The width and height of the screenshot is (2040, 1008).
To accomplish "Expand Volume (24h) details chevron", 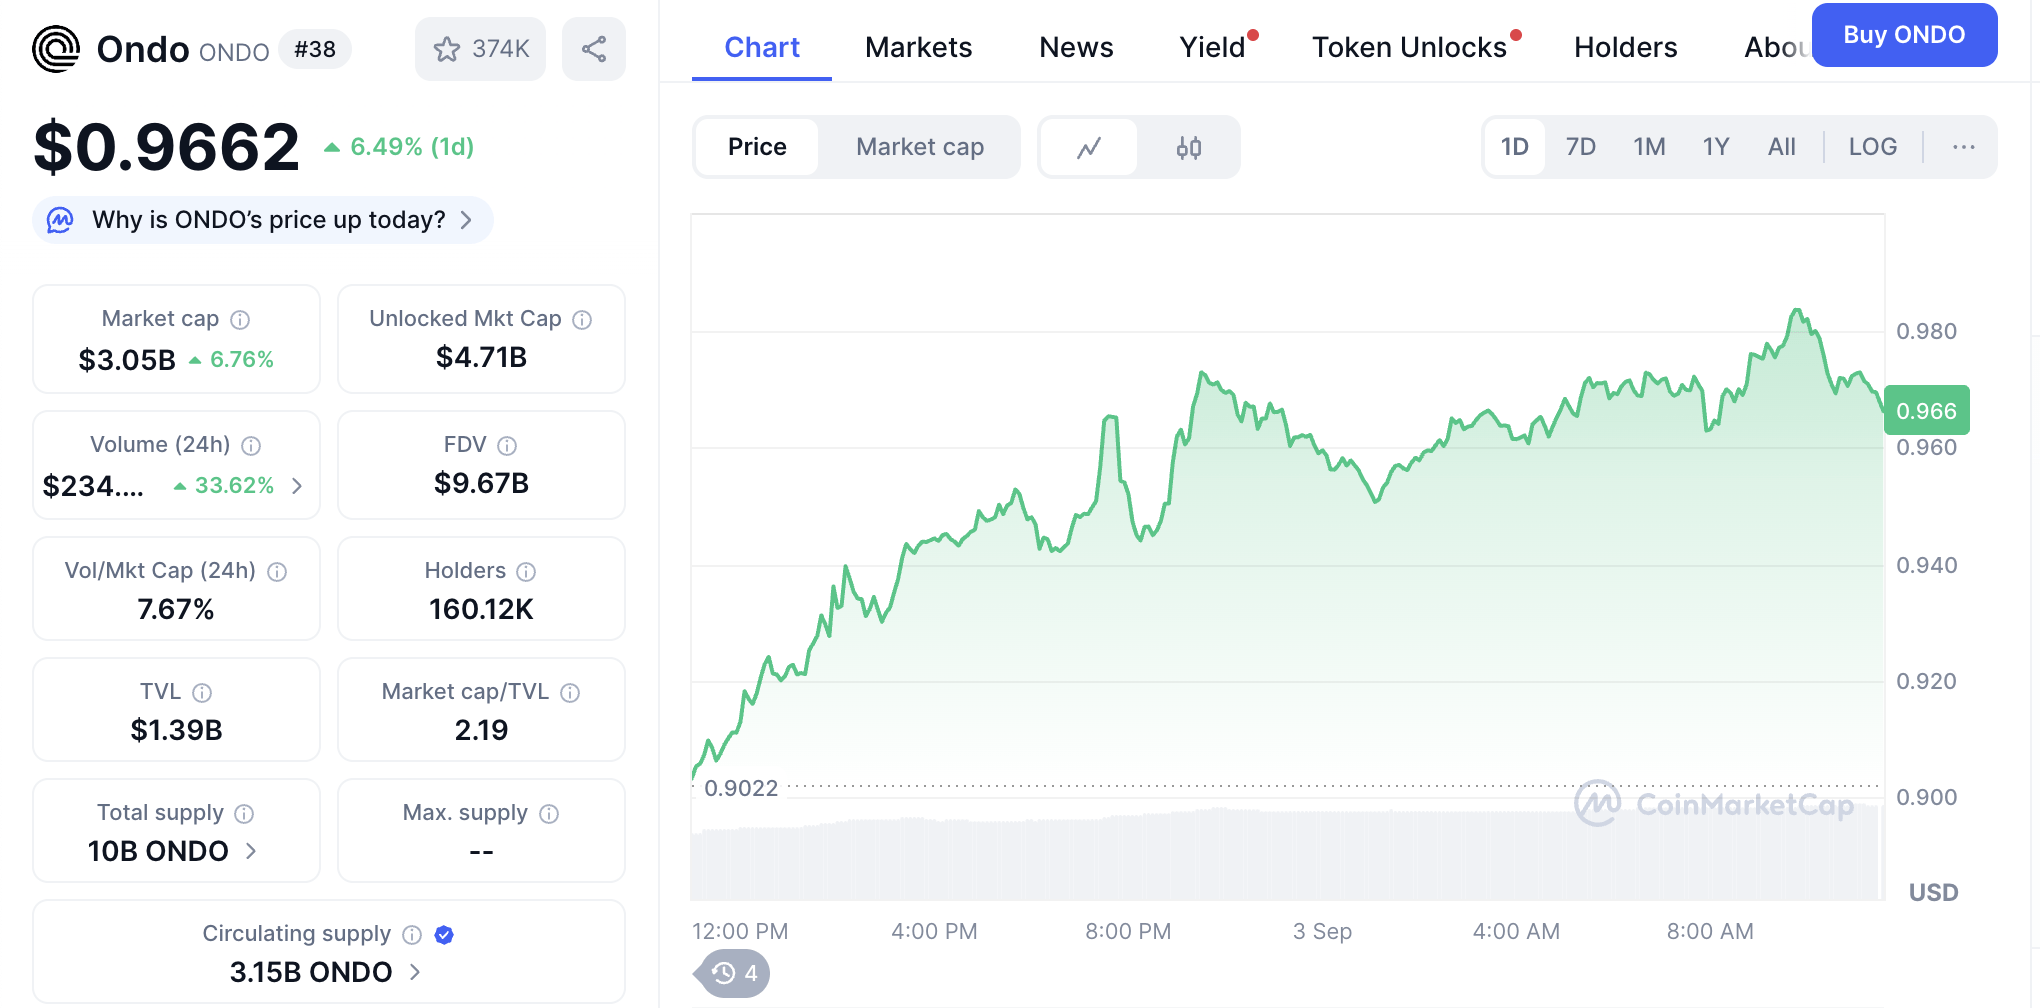I will [x=297, y=486].
